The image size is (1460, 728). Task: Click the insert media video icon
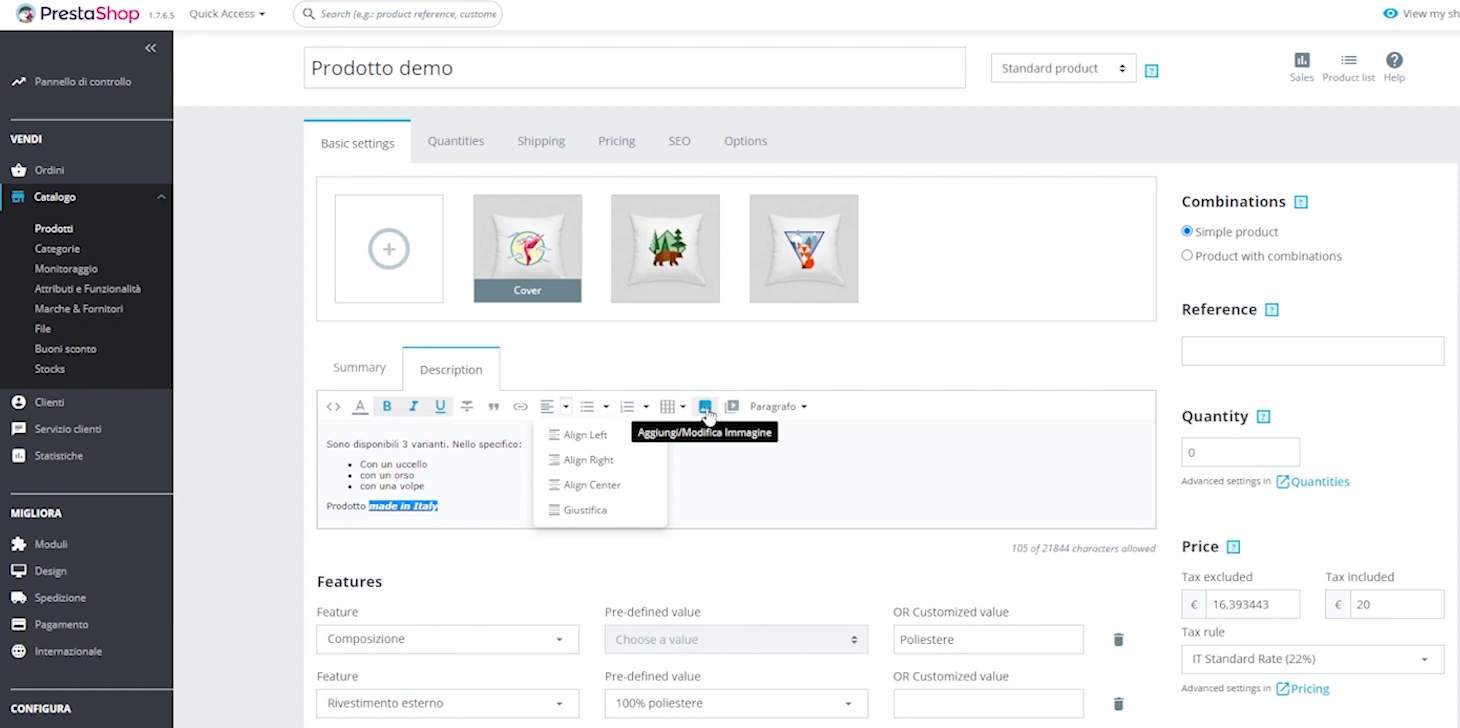pos(731,406)
